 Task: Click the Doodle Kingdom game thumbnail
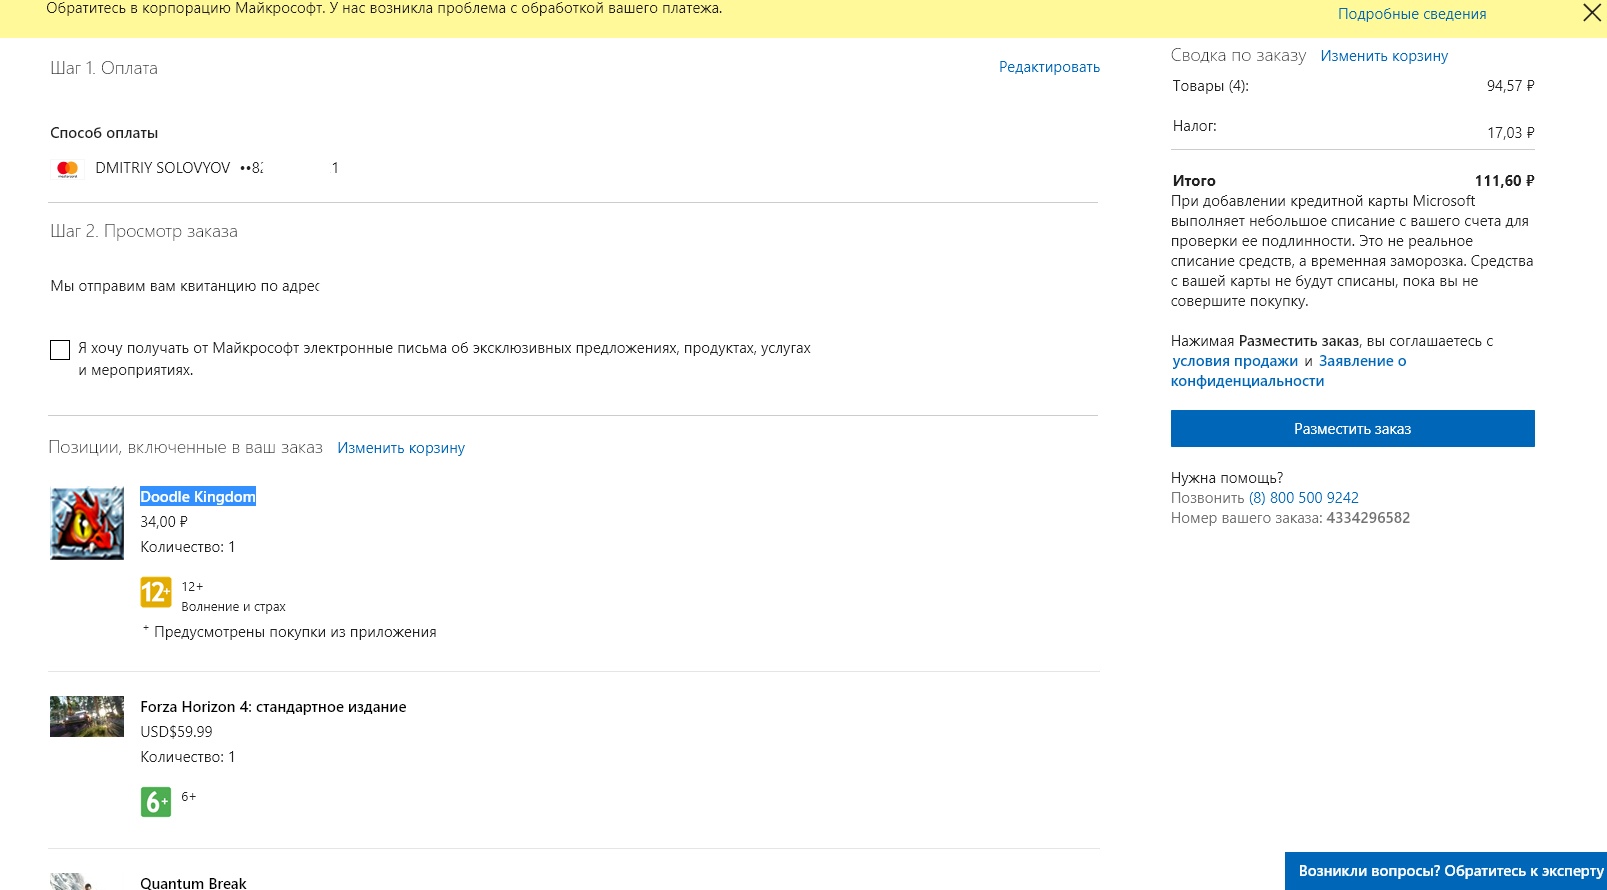87,523
